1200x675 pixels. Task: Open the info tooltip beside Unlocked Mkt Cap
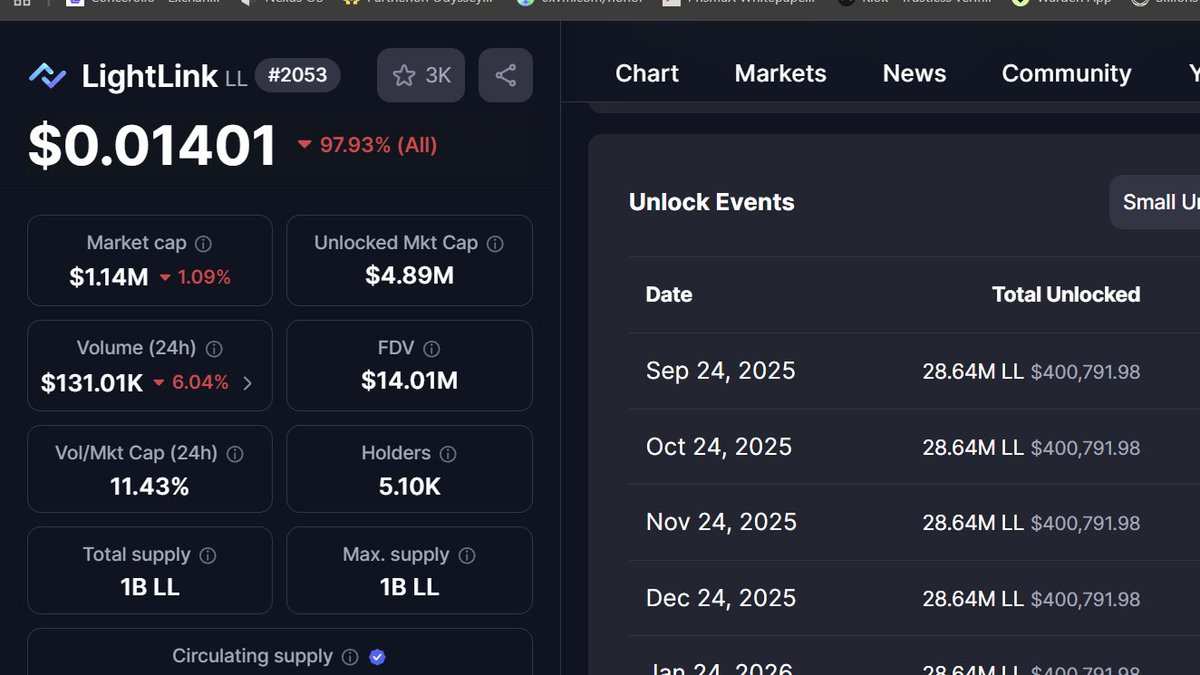pos(495,243)
